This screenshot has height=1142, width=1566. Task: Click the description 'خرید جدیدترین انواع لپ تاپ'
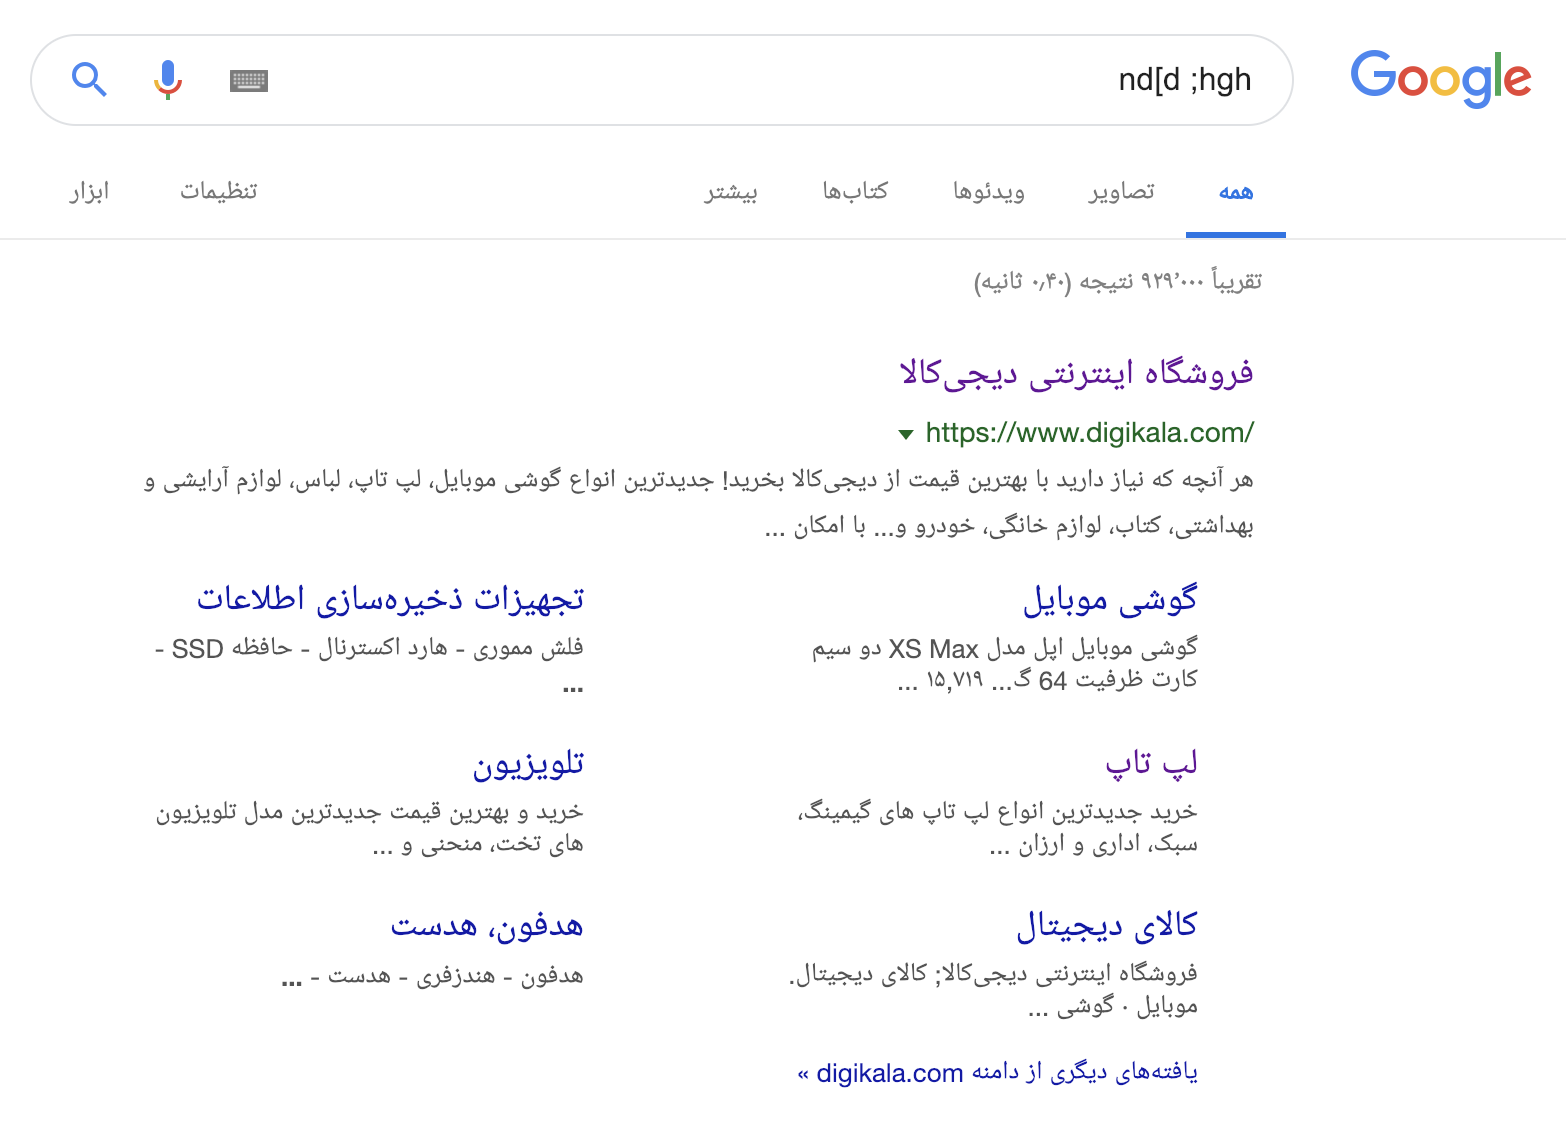point(997,828)
